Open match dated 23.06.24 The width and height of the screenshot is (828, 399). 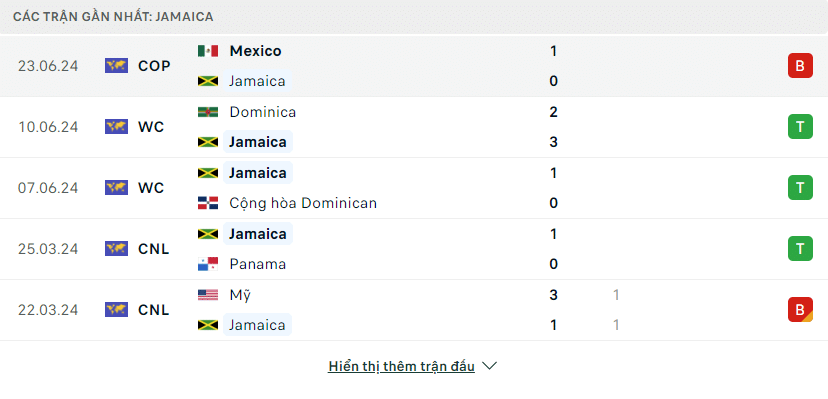414,66
